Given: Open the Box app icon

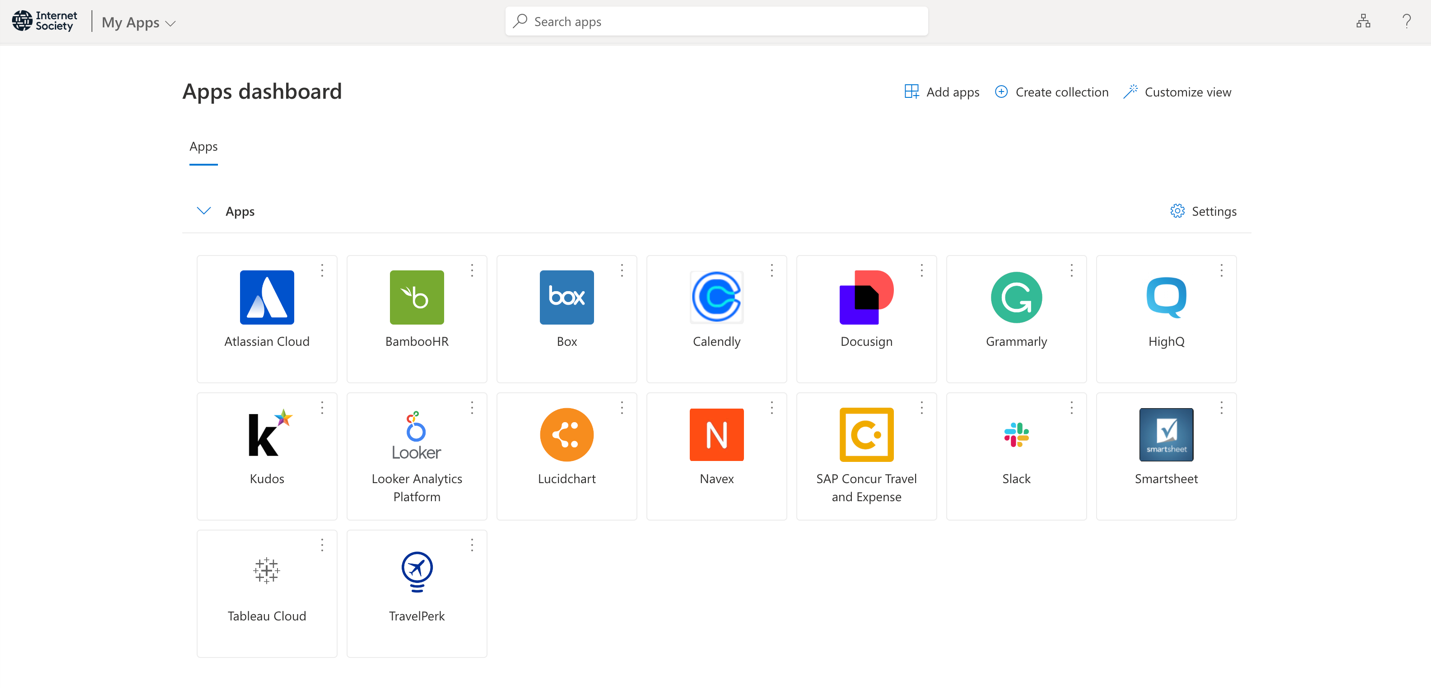Looking at the screenshot, I should click(x=567, y=297).
